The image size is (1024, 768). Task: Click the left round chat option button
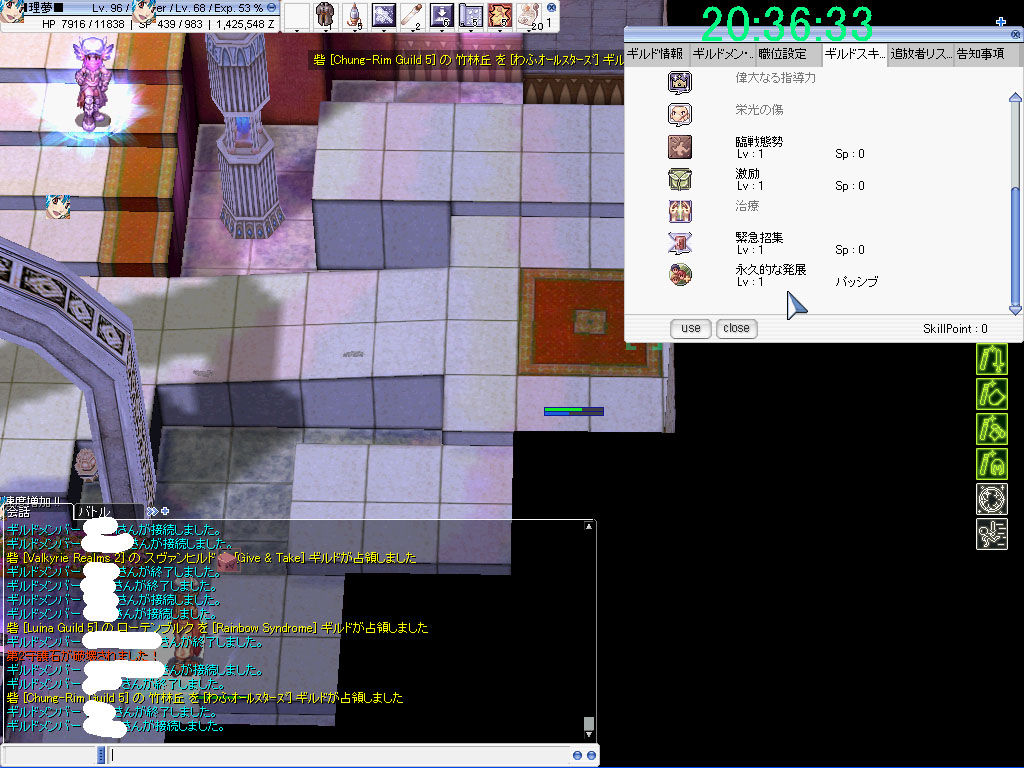click(x=577, y=756)
